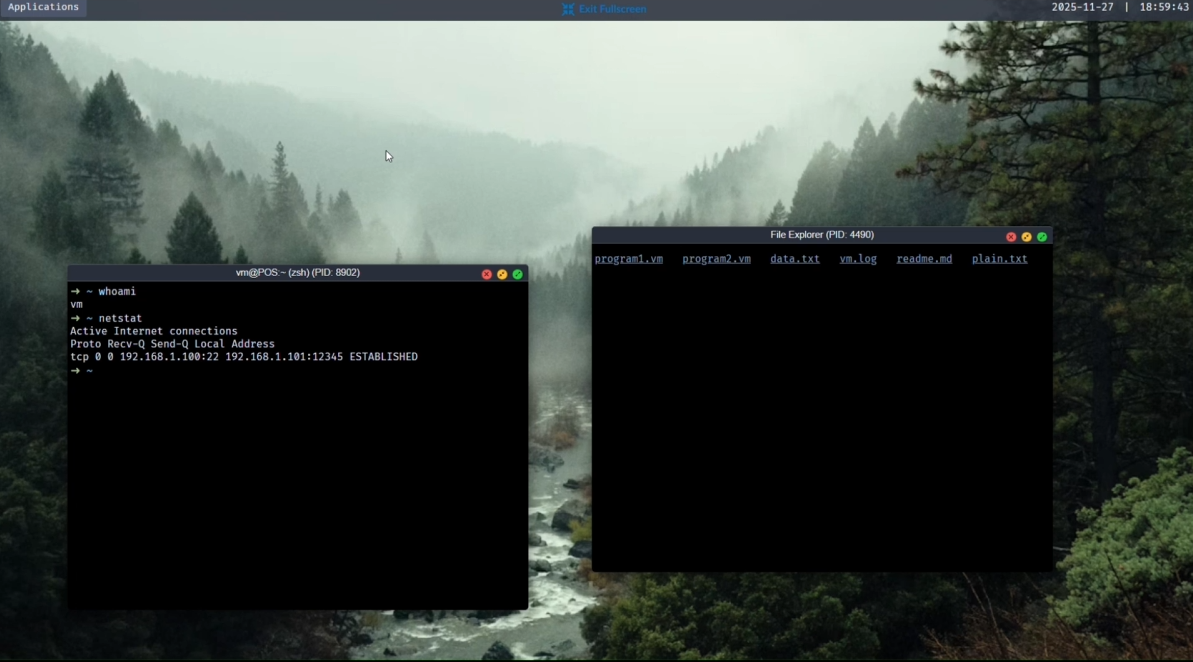Image resolution: width=1193 pixels, height=662 pixels.
Task: Open the plain.txt file
Action: (x=999, y=258)
